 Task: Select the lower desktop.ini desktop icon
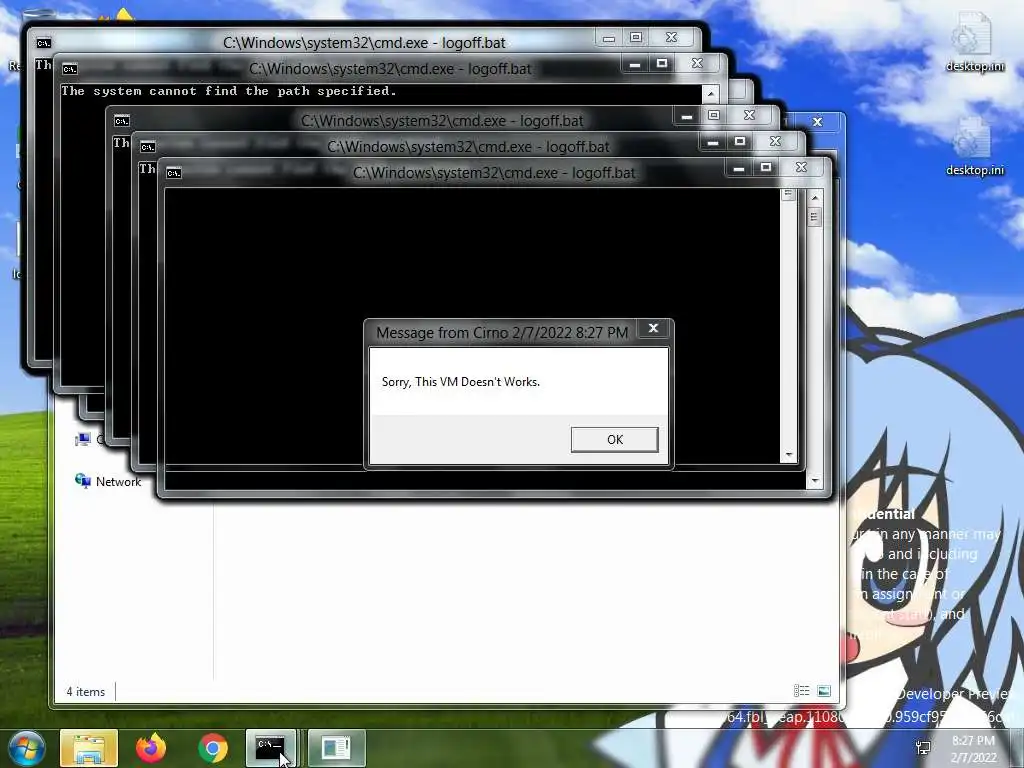(974, 147)
